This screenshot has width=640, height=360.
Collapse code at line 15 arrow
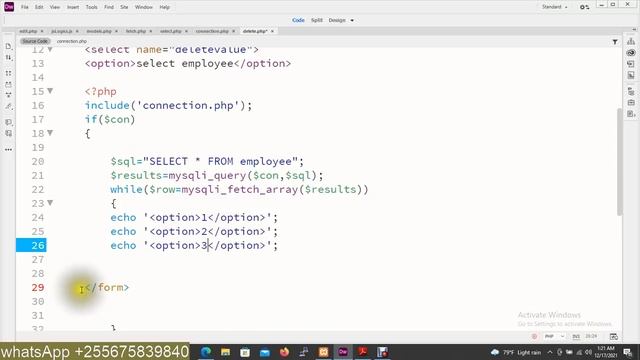[x=50, y=91]
